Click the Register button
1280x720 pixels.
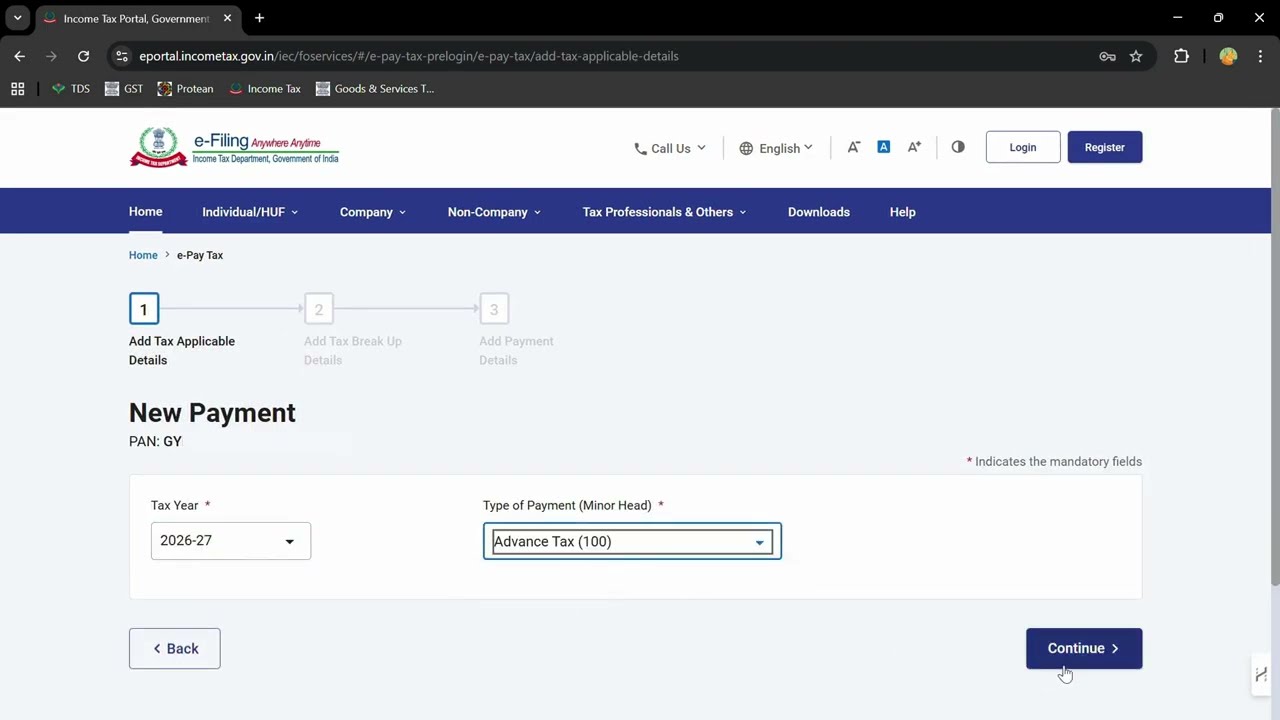(x=1104, y=147)
